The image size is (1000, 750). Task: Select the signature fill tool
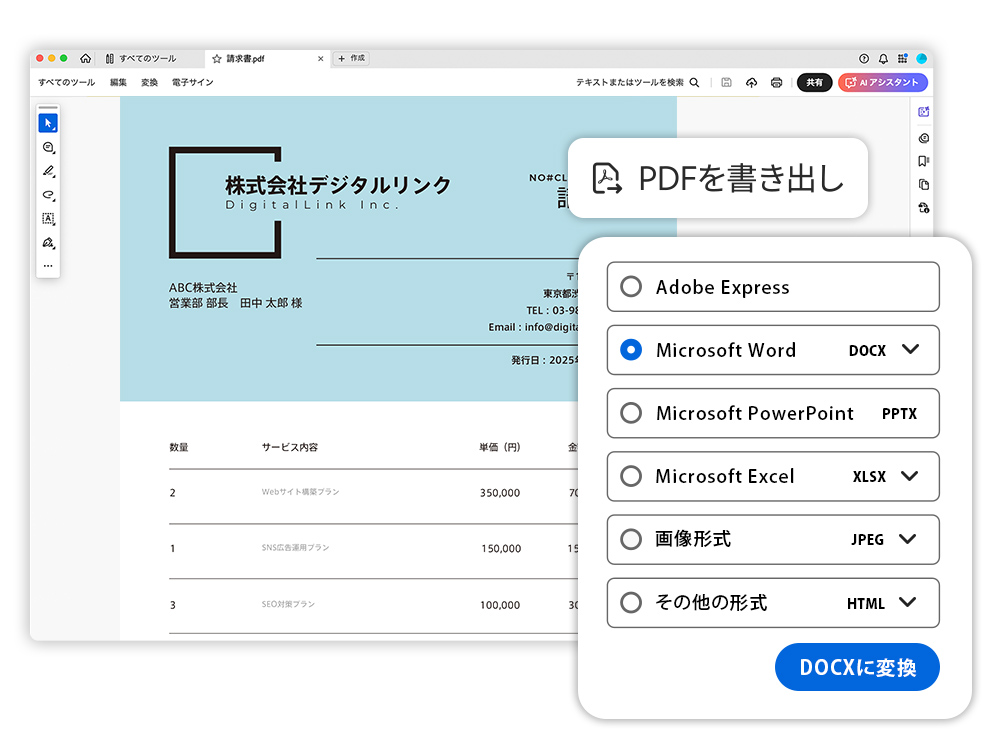click(48, 243)
